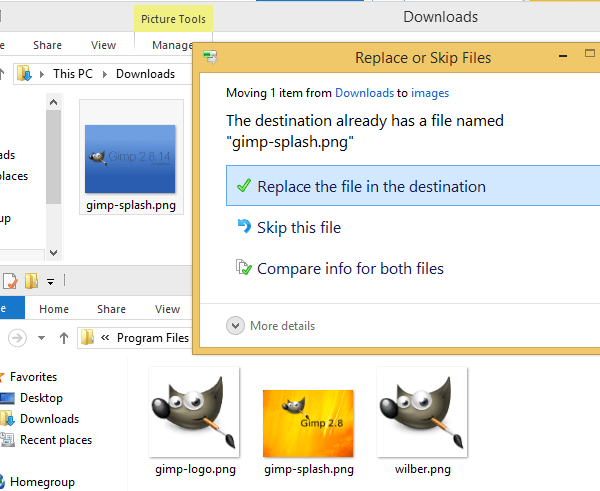Select gimp-splash.png thumbnail in Downloads window

[x=131, y=157]
